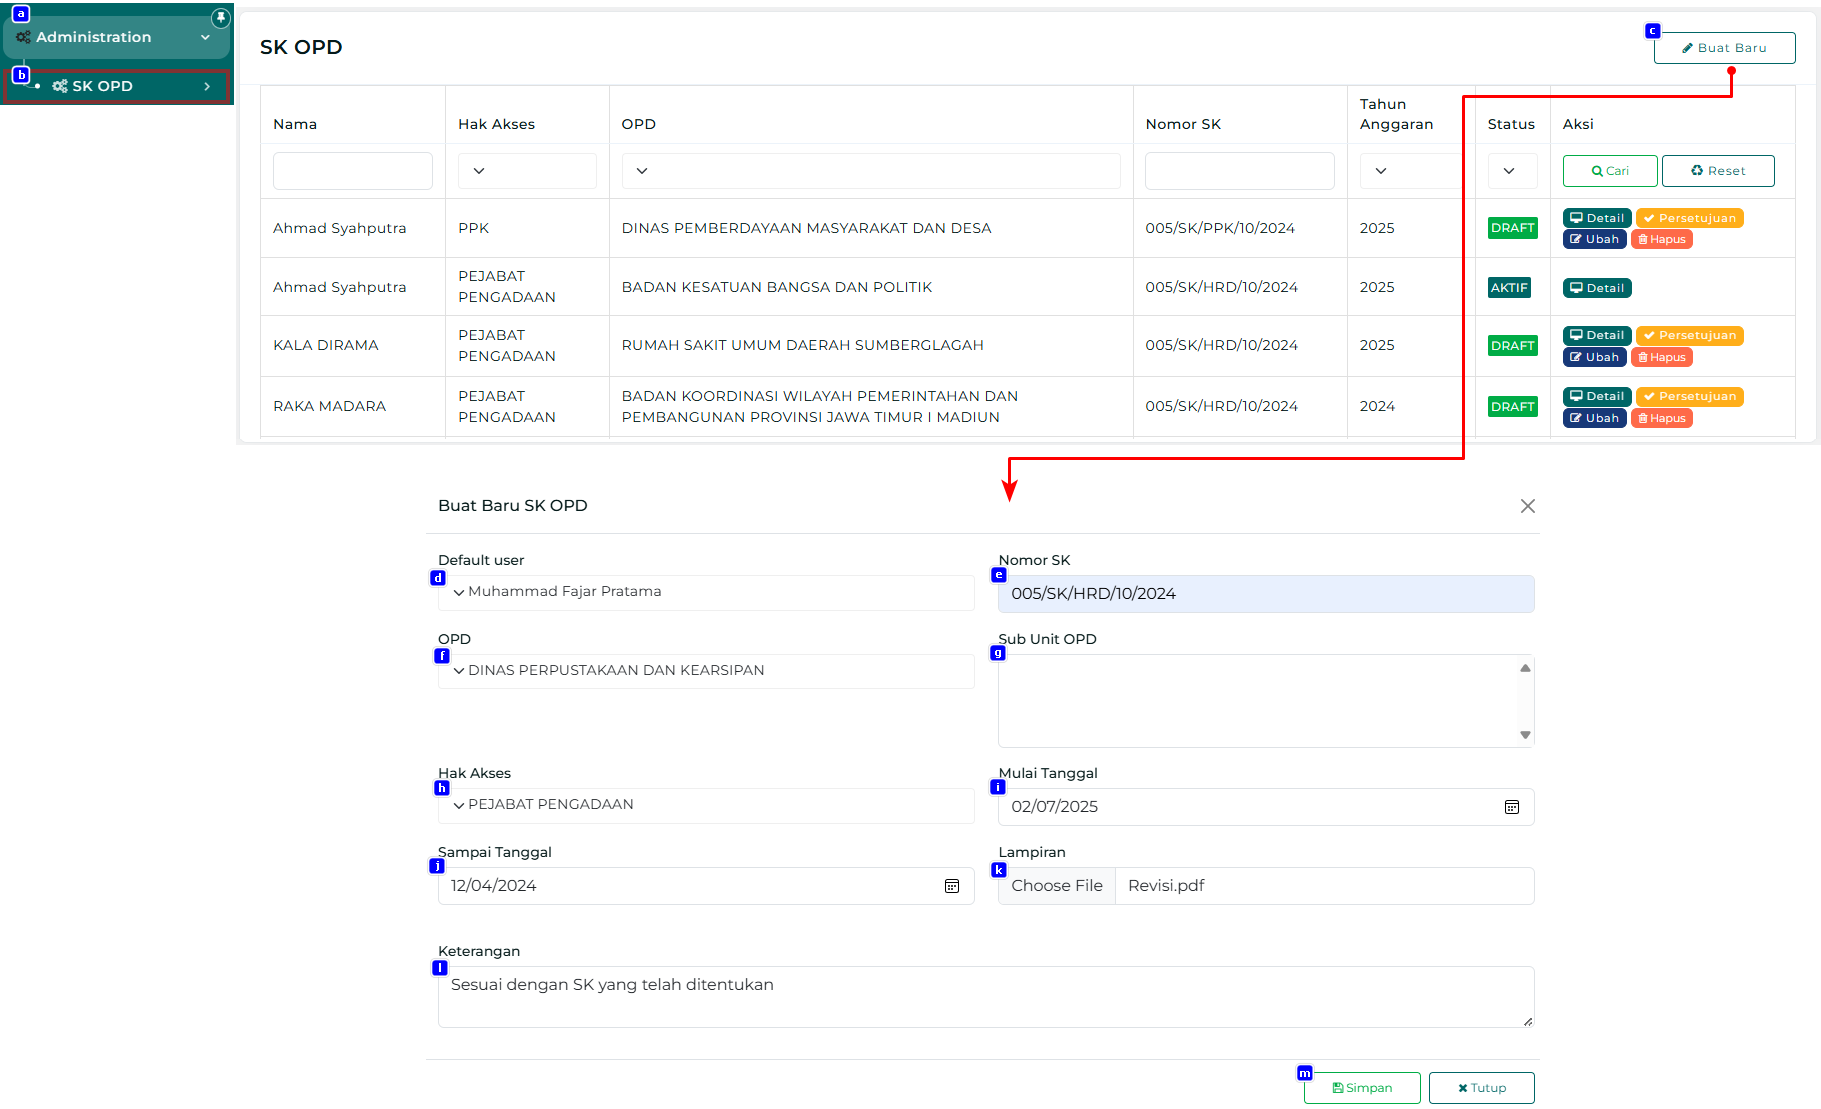Close the Buat Baru SK OPD dialog

1527,506
